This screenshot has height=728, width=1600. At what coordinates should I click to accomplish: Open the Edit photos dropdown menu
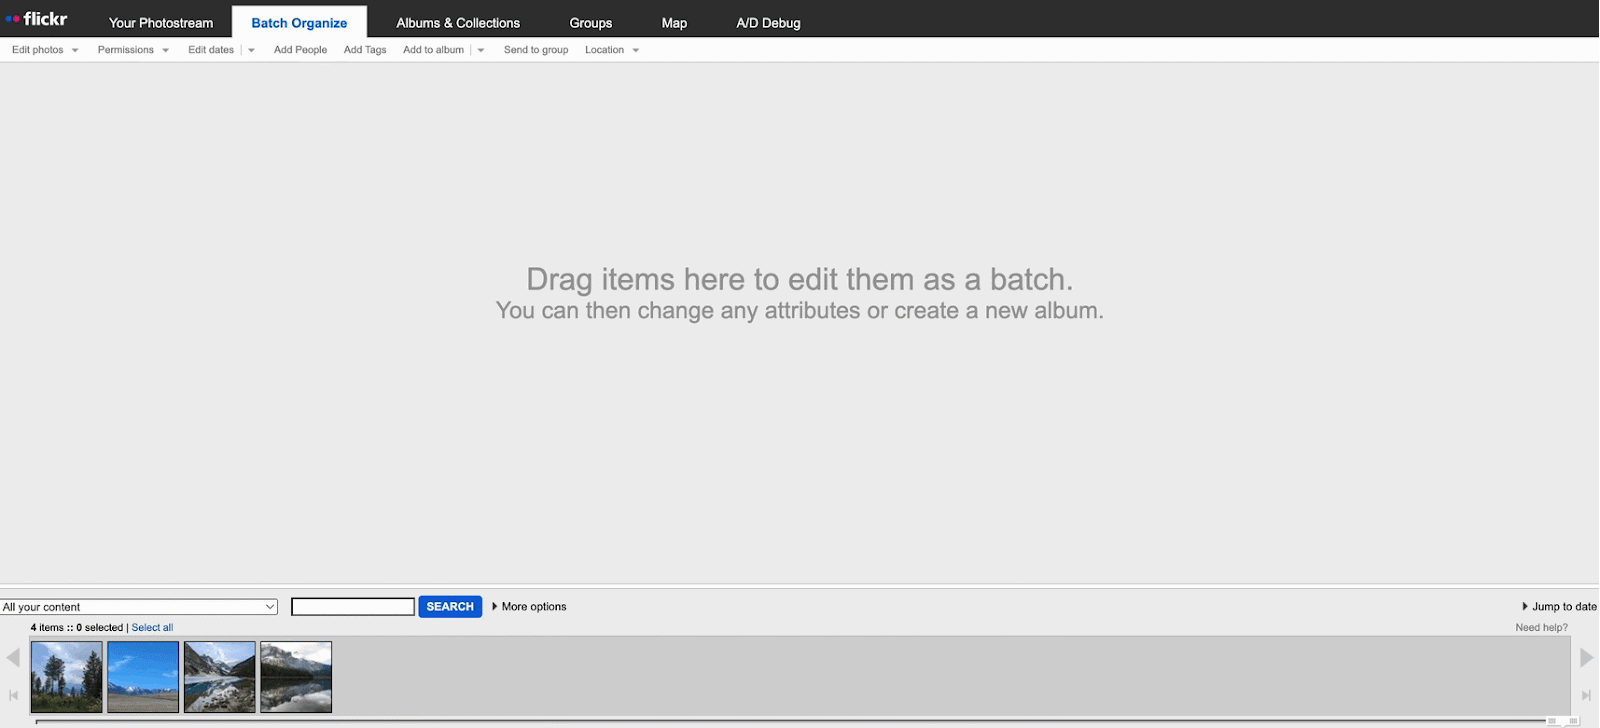click(x=45, y=50)
